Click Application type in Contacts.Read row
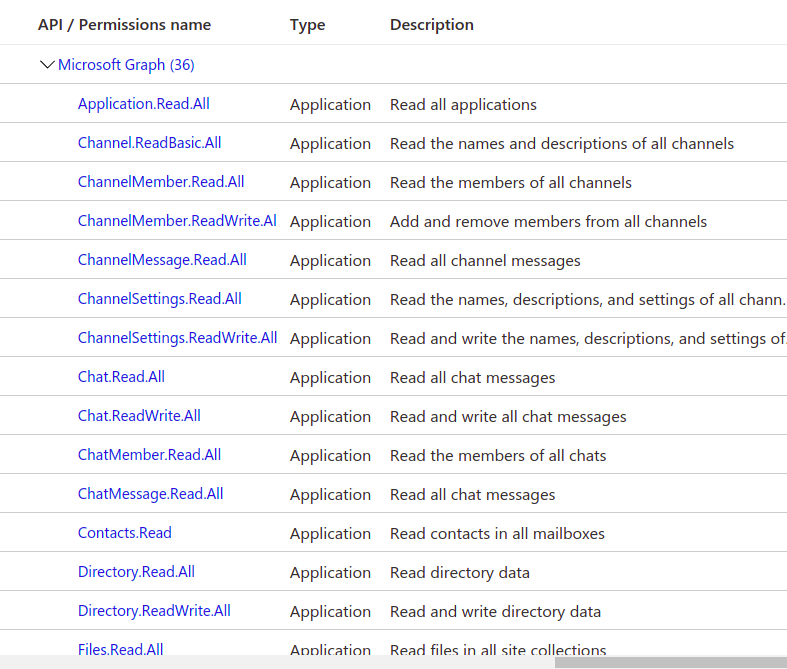787x669 pixels. tap(330, 533)
